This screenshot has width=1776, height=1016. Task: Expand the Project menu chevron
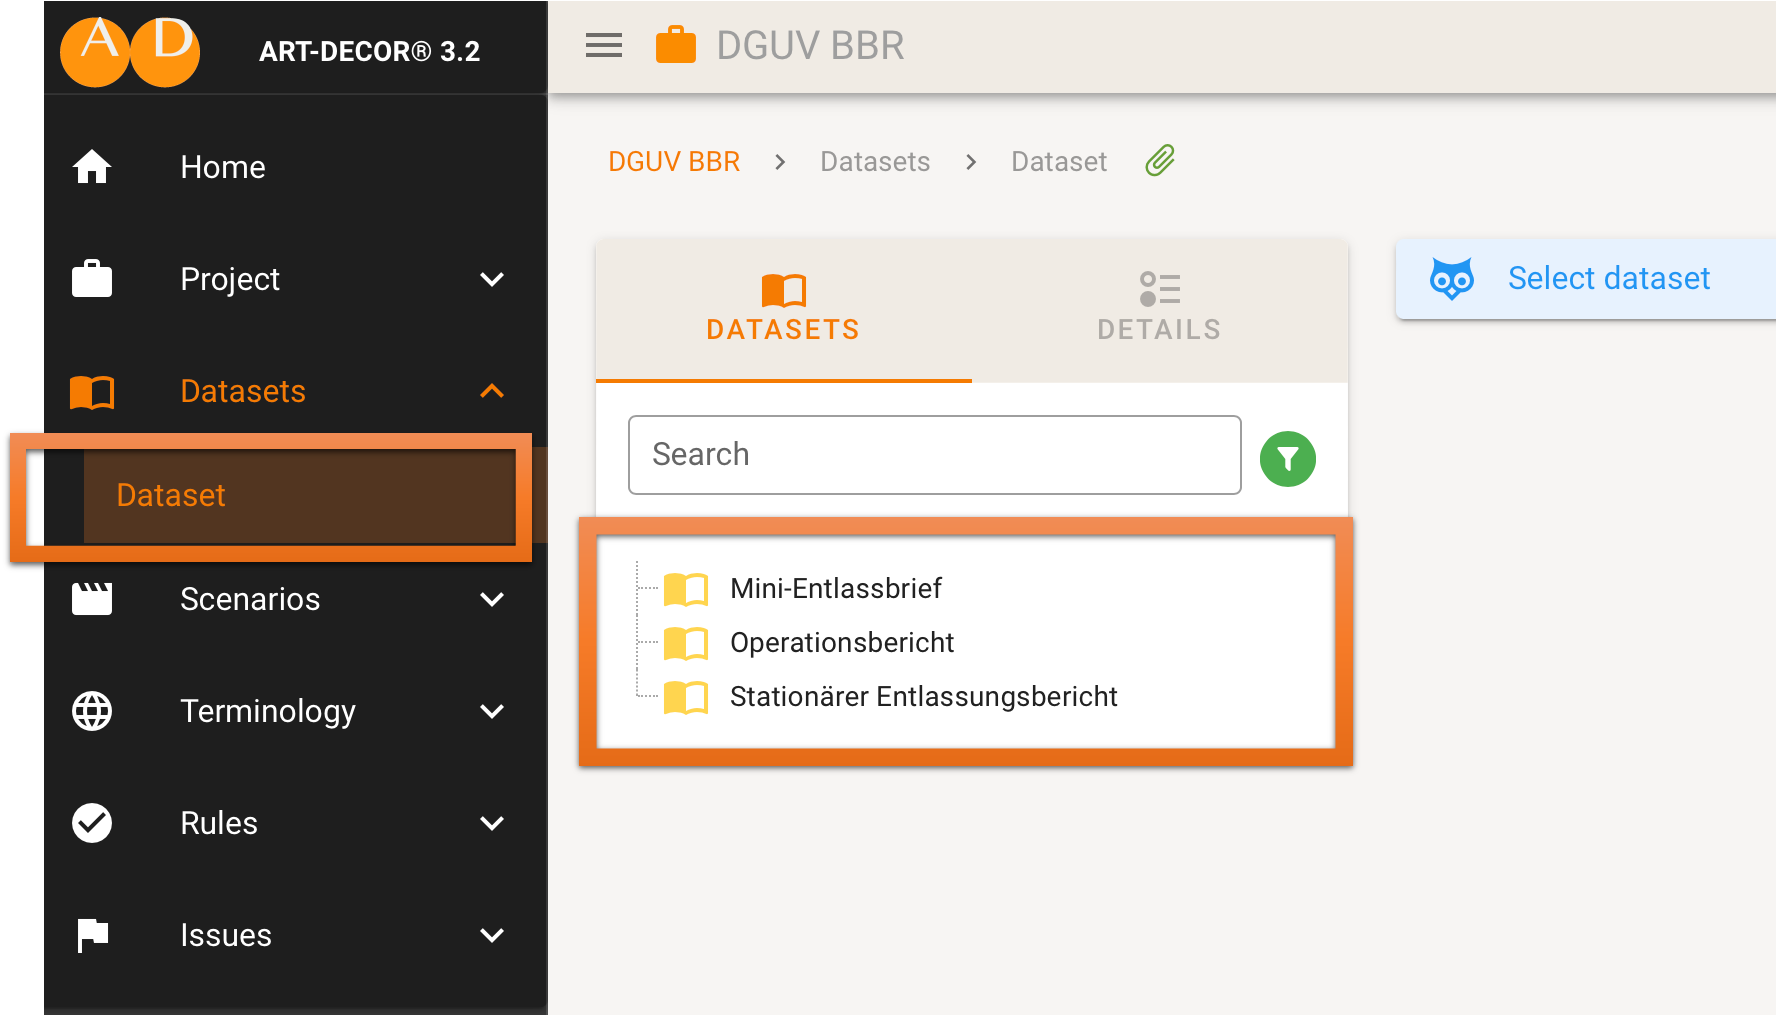tap(491, 279)
